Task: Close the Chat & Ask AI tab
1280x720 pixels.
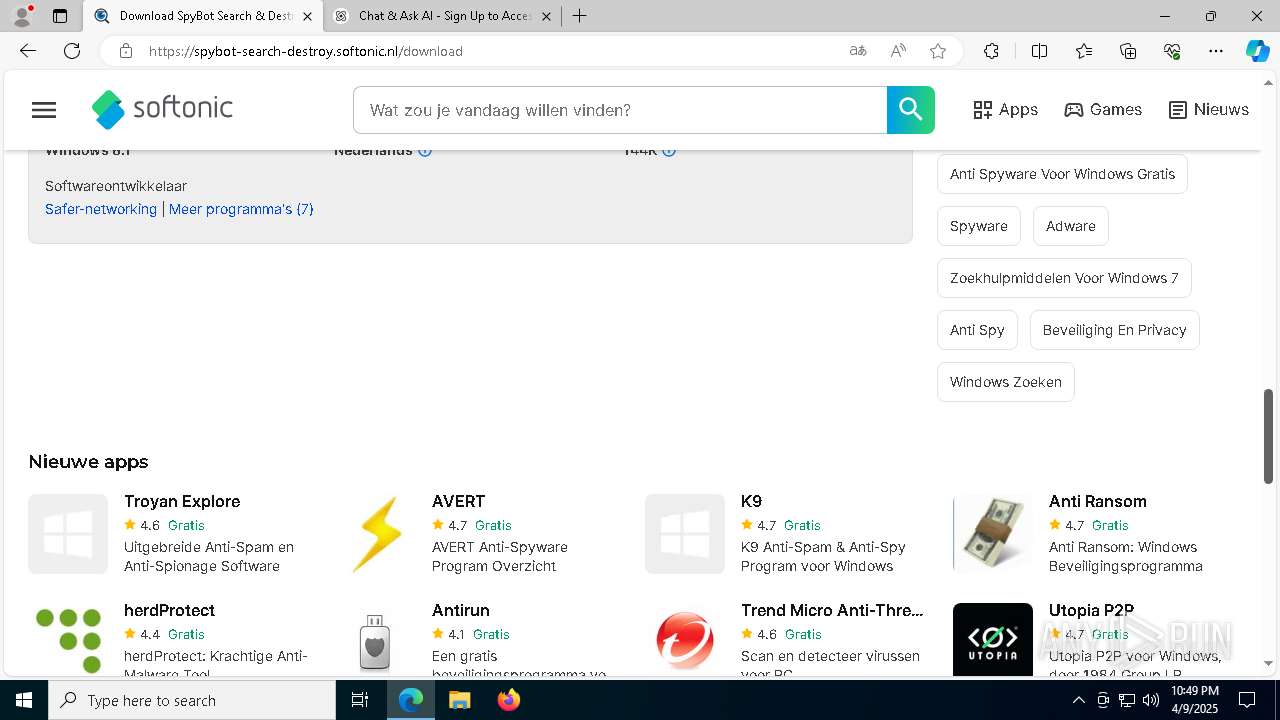Action: 546,16
